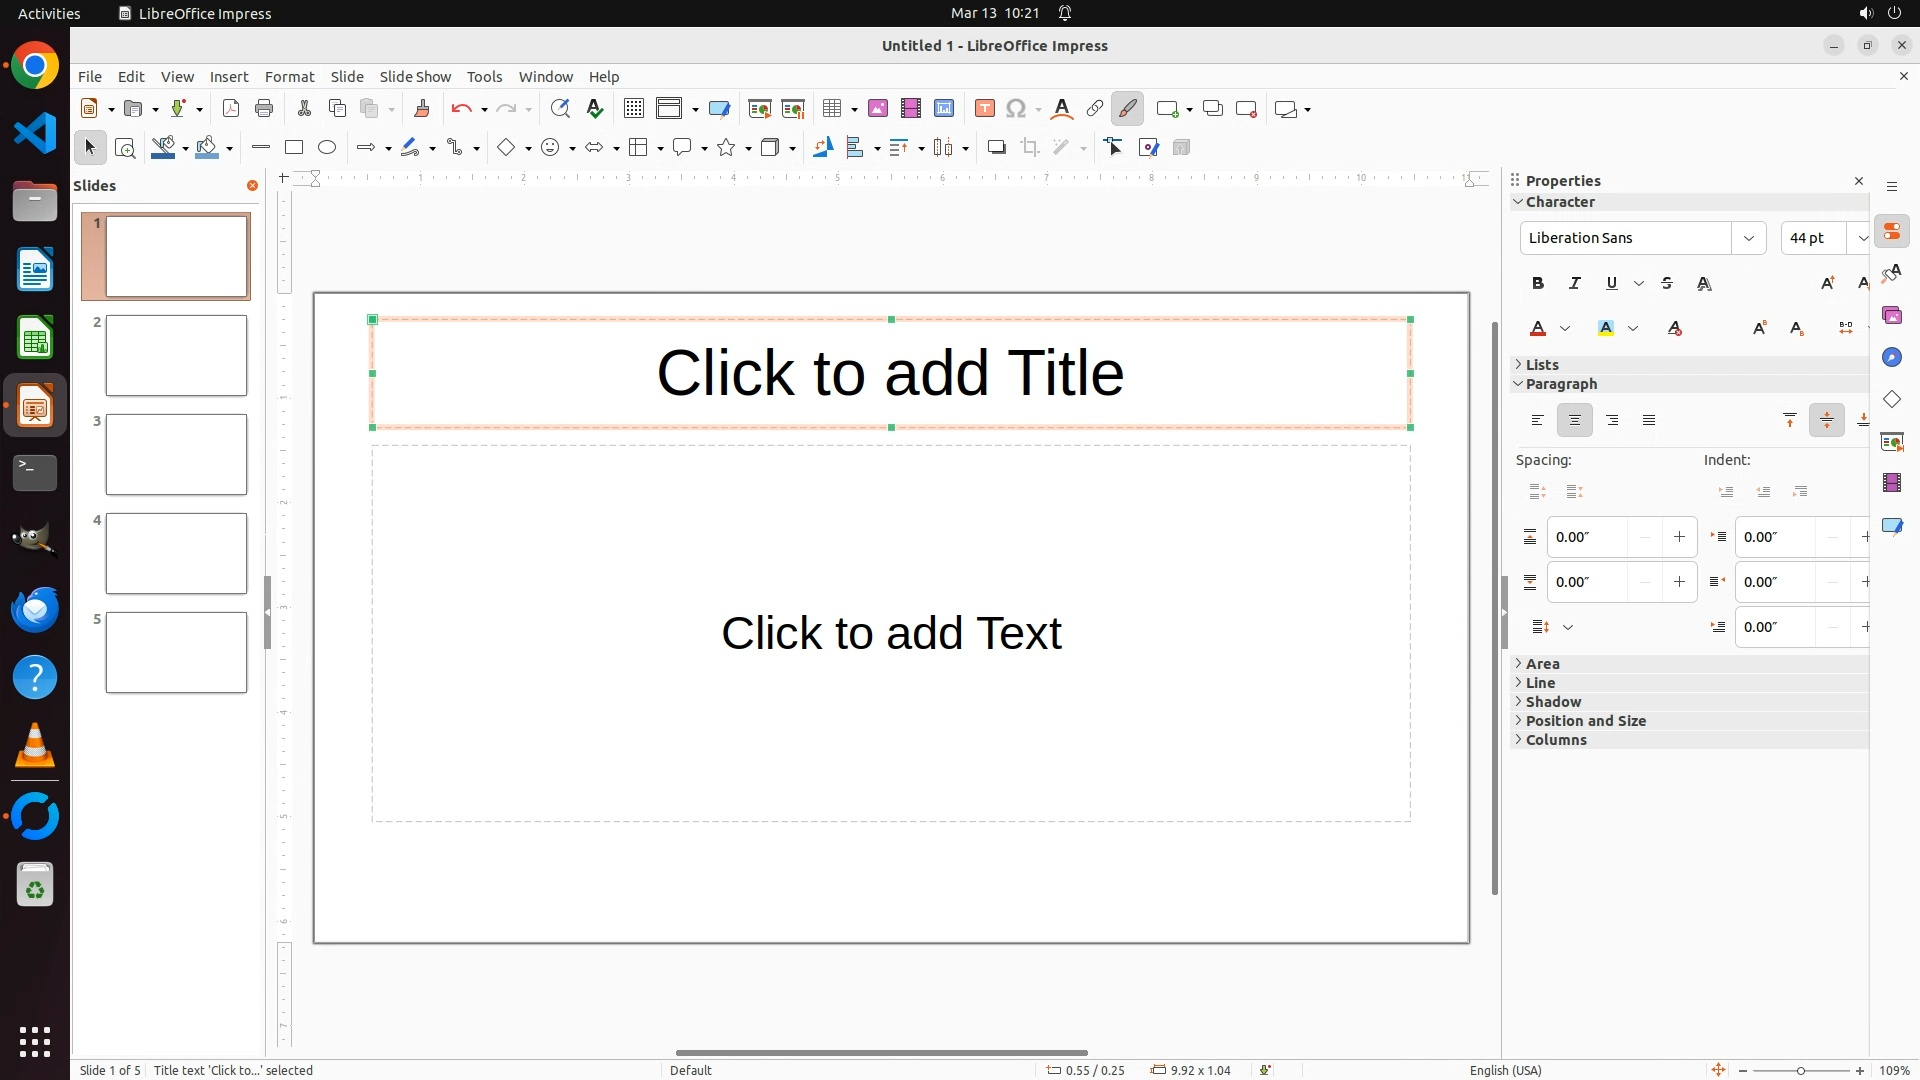Click the Insert Special Character icon

(1017, 109)
